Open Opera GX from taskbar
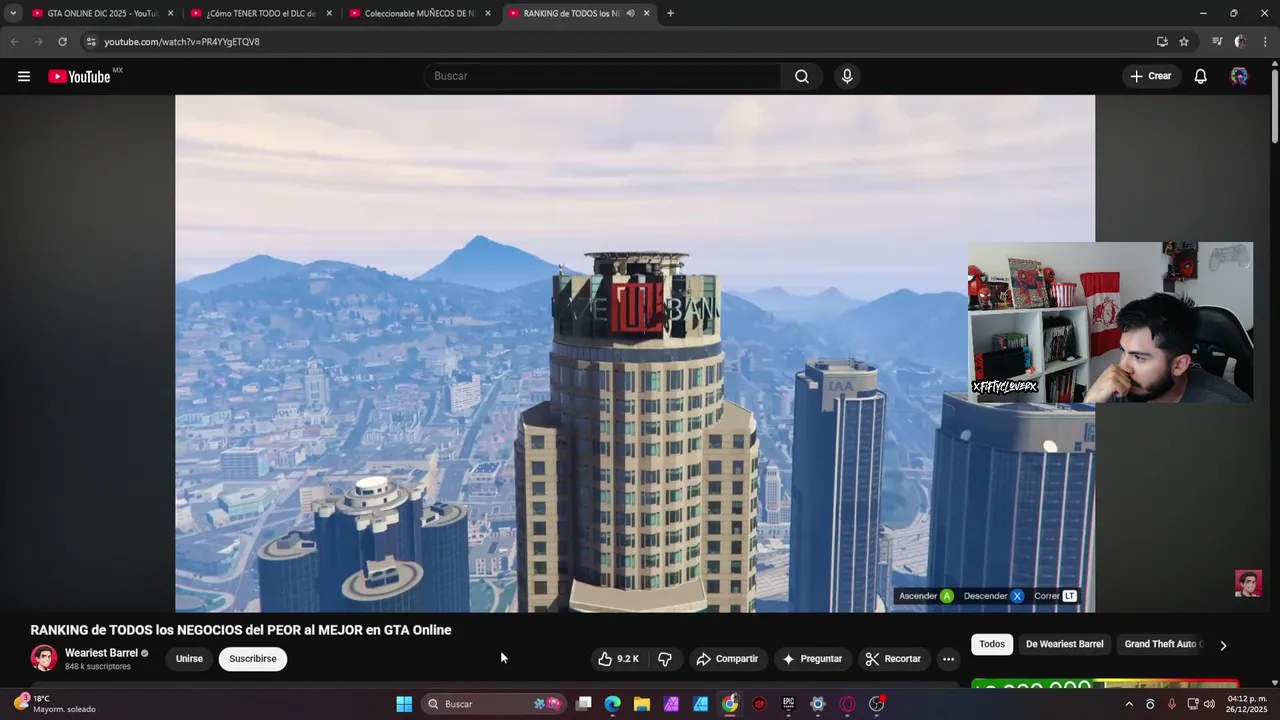The width and height of the screenshot is (1280, 720). coord(847,704)
